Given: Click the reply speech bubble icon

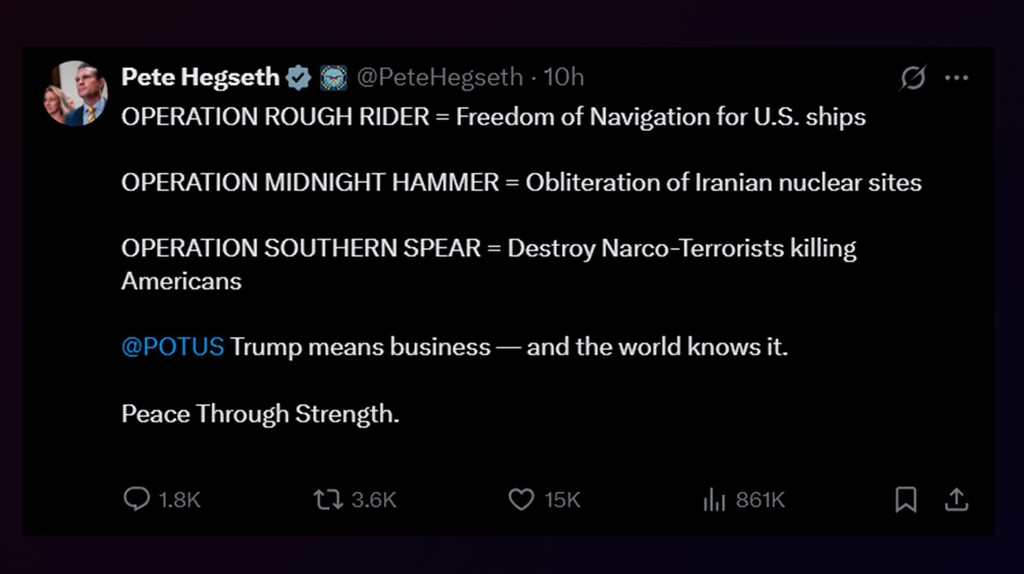Looking at the screenshot, I should 136,499.
